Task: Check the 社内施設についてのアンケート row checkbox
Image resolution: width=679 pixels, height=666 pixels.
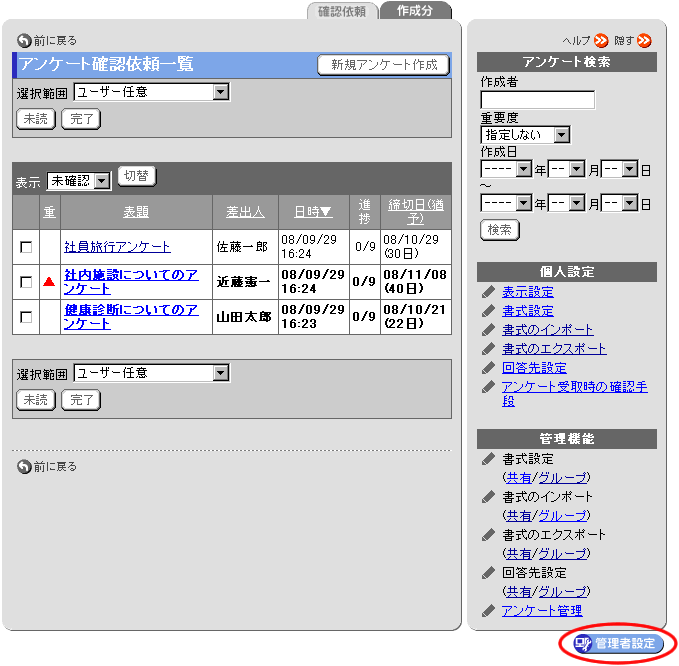Action: pyautogui.click(x=26, y=283)
